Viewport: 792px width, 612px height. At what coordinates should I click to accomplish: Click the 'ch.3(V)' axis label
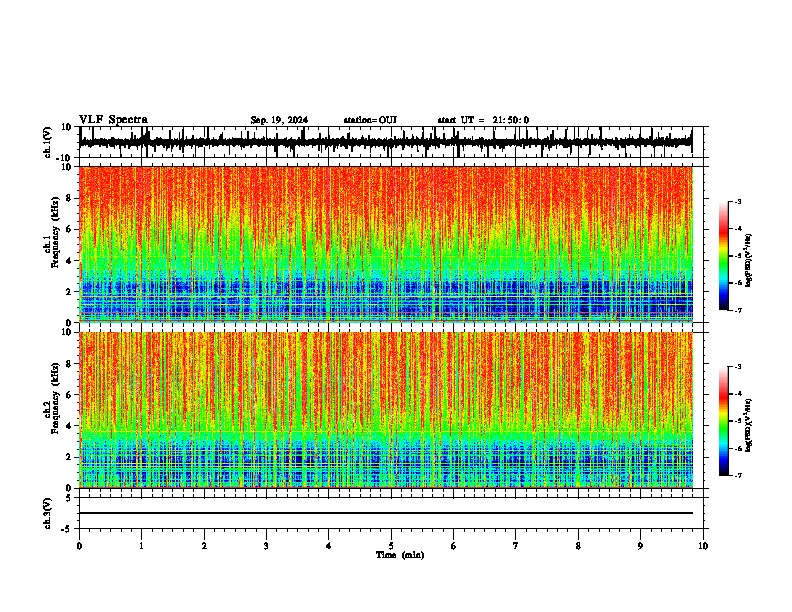pyautogui.click(x=48, y=514)
